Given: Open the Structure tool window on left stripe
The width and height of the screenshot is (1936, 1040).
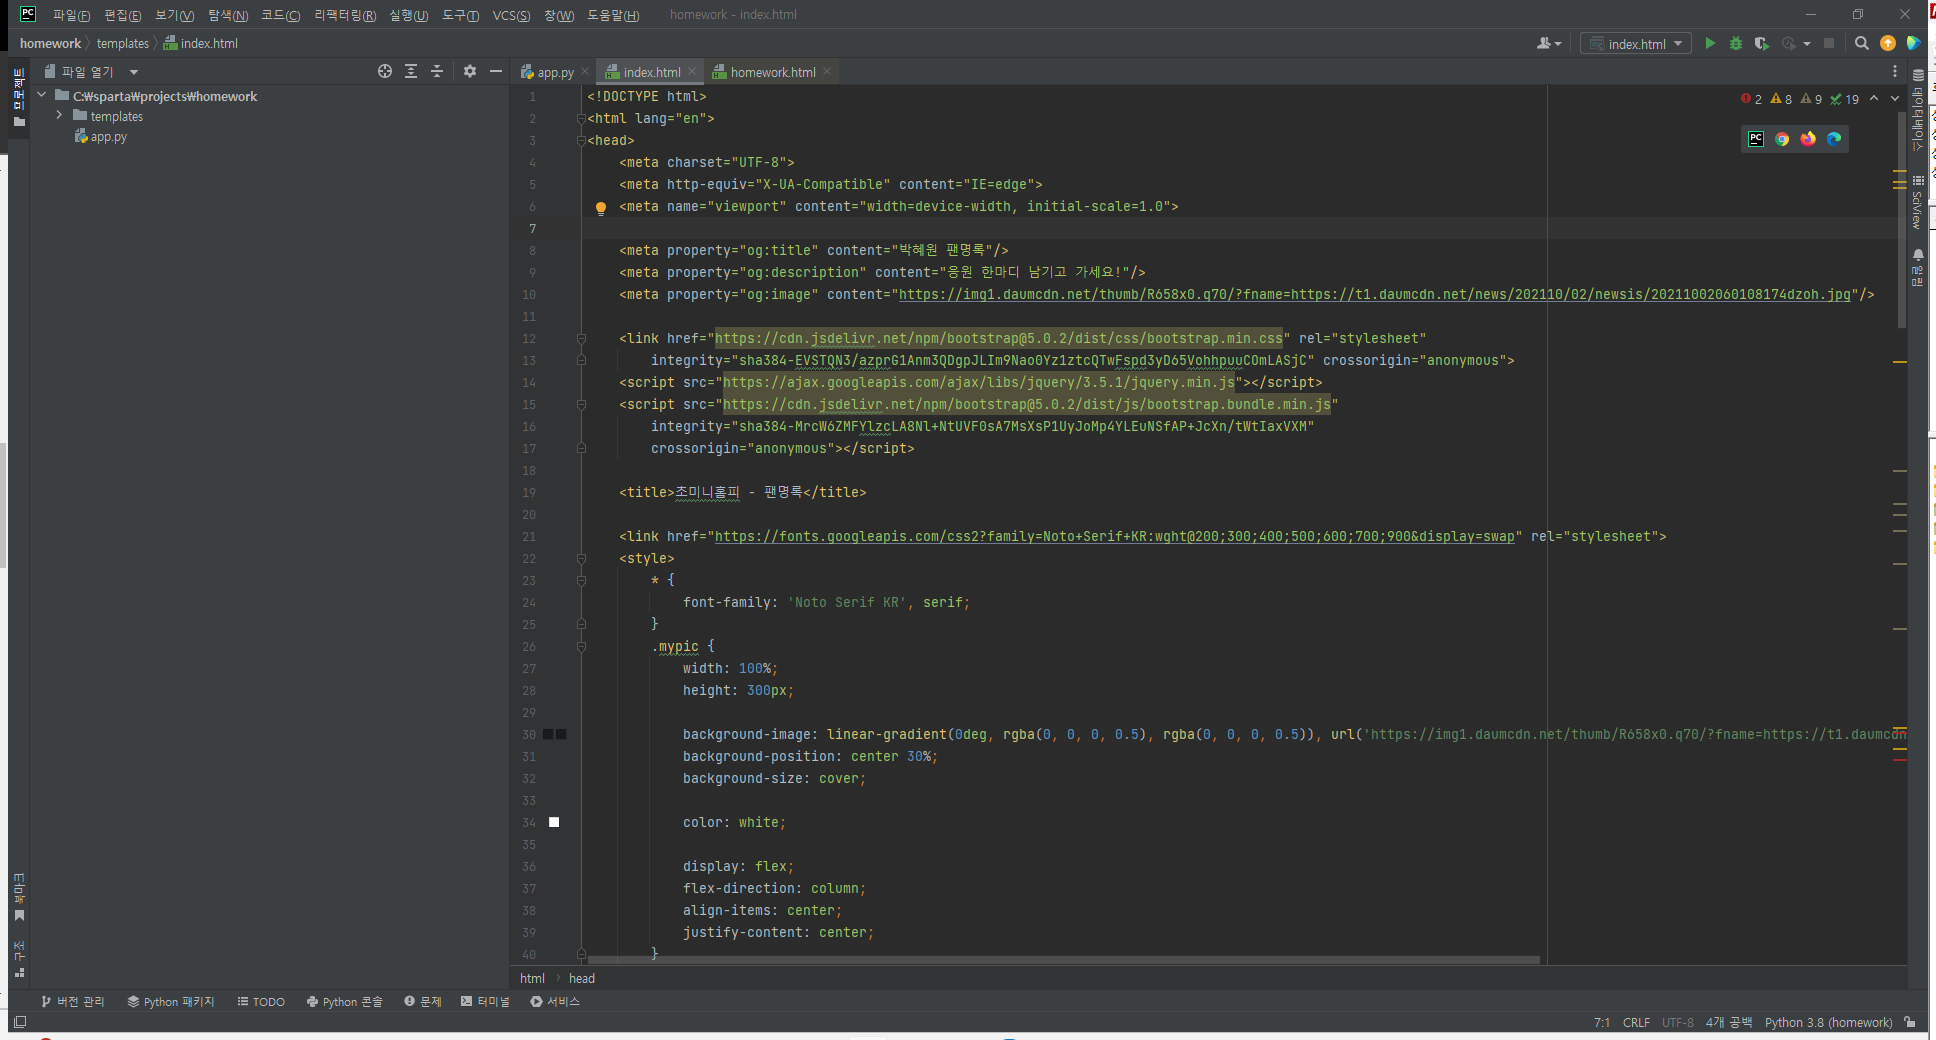Looking at the screenshot, I should click(19, 960).
